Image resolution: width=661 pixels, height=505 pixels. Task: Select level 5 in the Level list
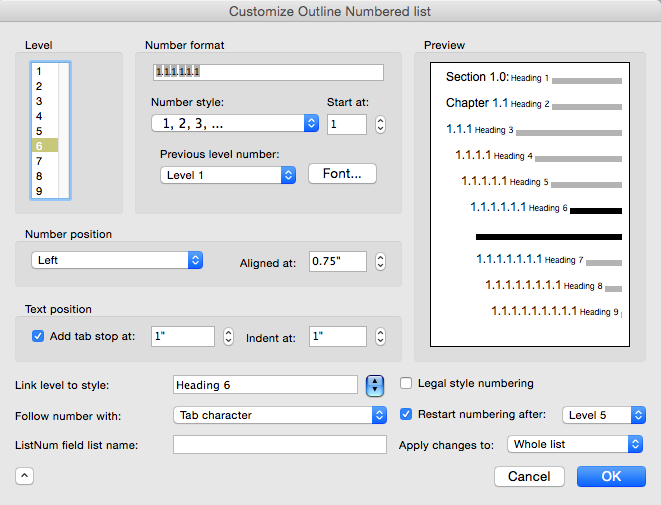point(45,131)
